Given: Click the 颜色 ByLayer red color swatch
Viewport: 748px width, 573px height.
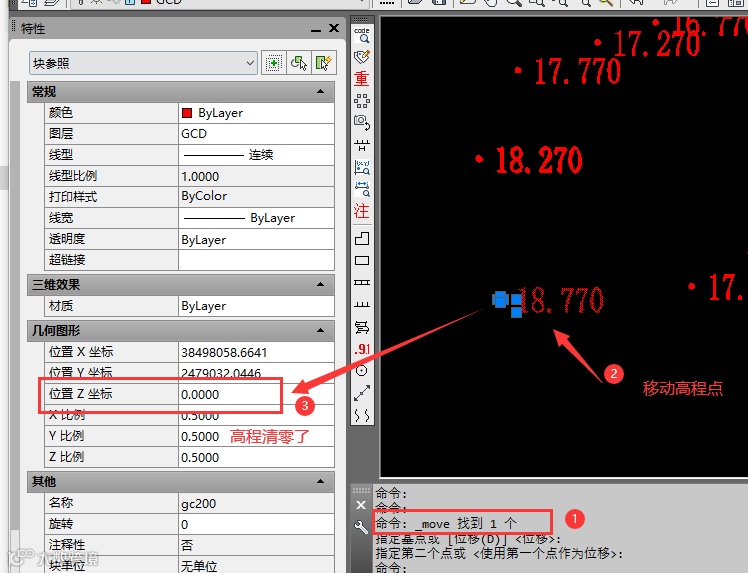Looking at the screenshot, I should pyautogui.click(x=187, y=113).
